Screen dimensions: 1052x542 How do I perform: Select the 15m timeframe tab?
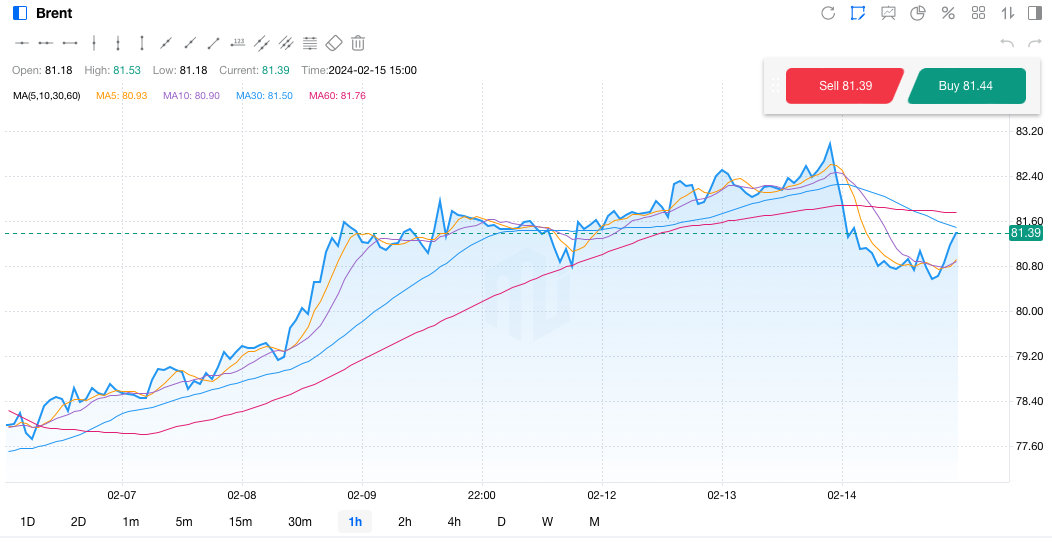click(240, 522)
